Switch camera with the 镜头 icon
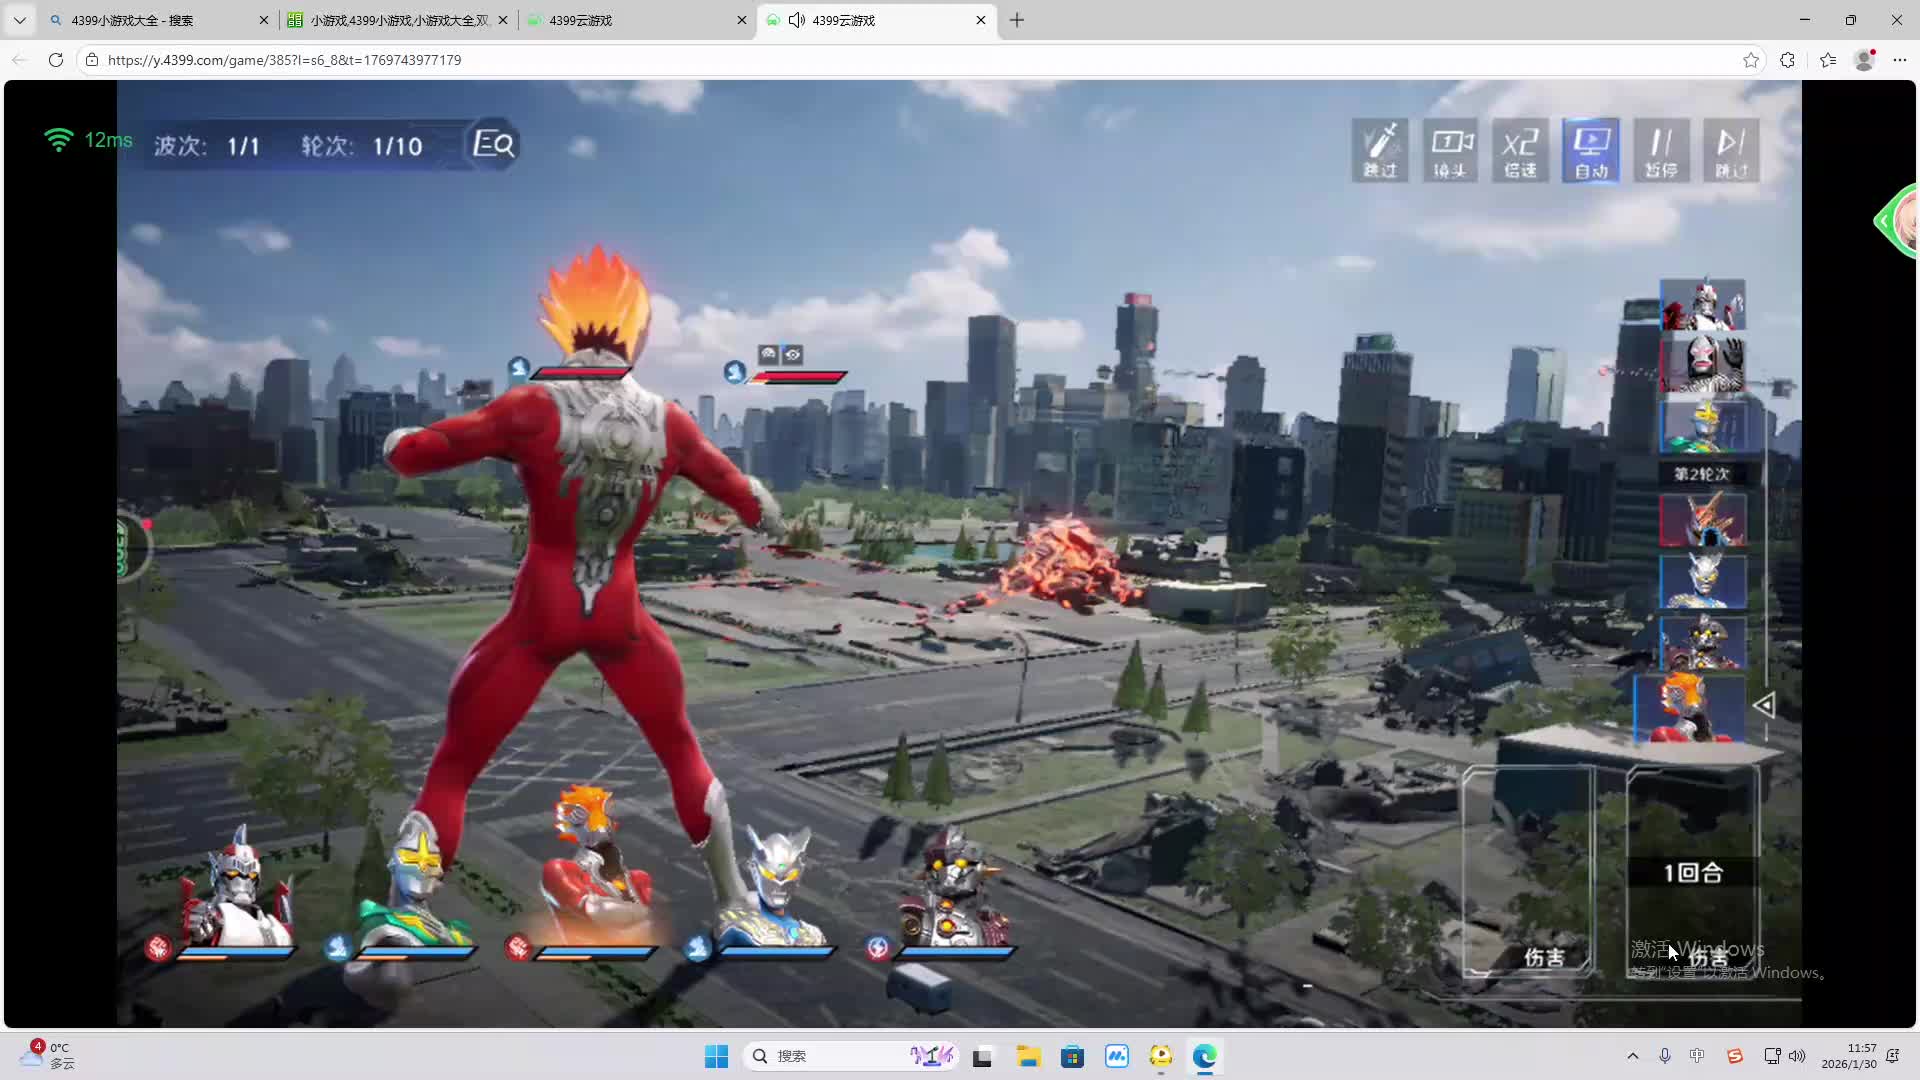1920x1080 pixels. pos(1450,150)
